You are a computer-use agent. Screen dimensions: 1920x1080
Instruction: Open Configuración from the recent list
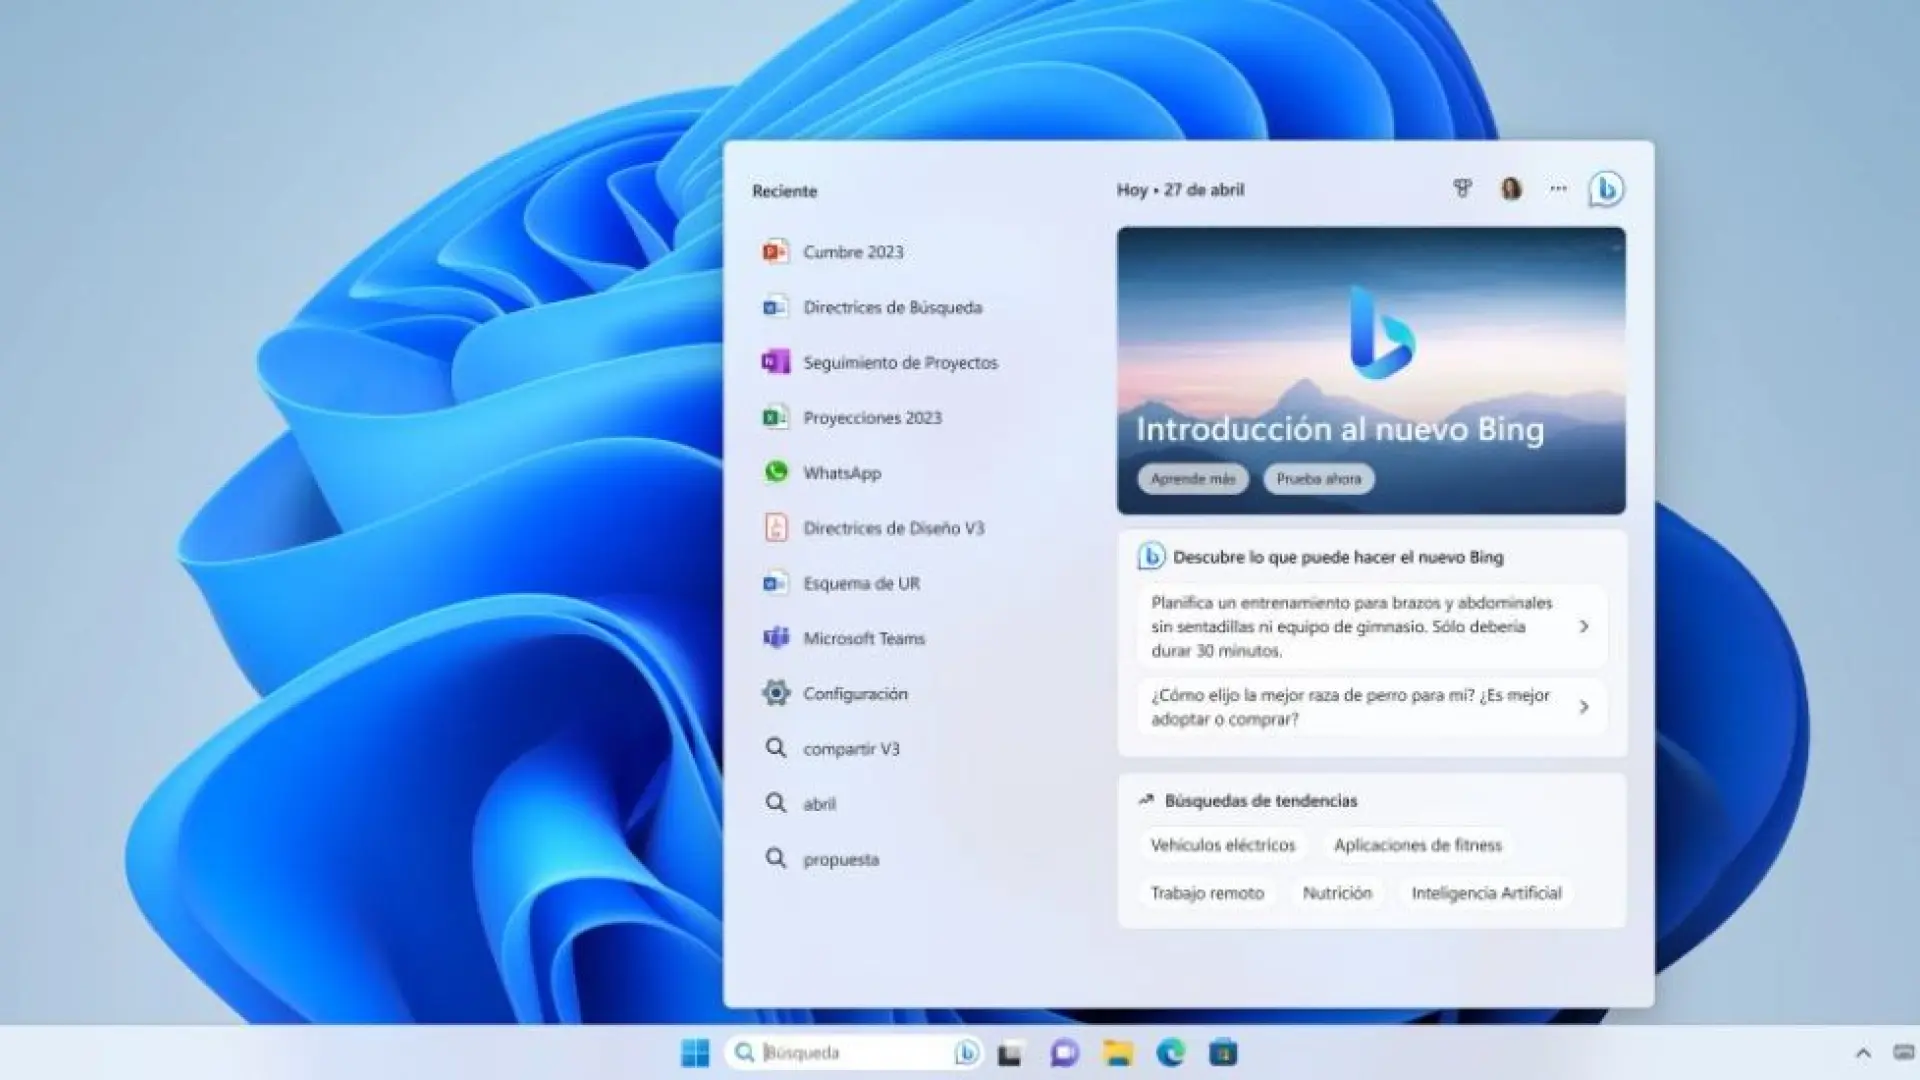855,693
